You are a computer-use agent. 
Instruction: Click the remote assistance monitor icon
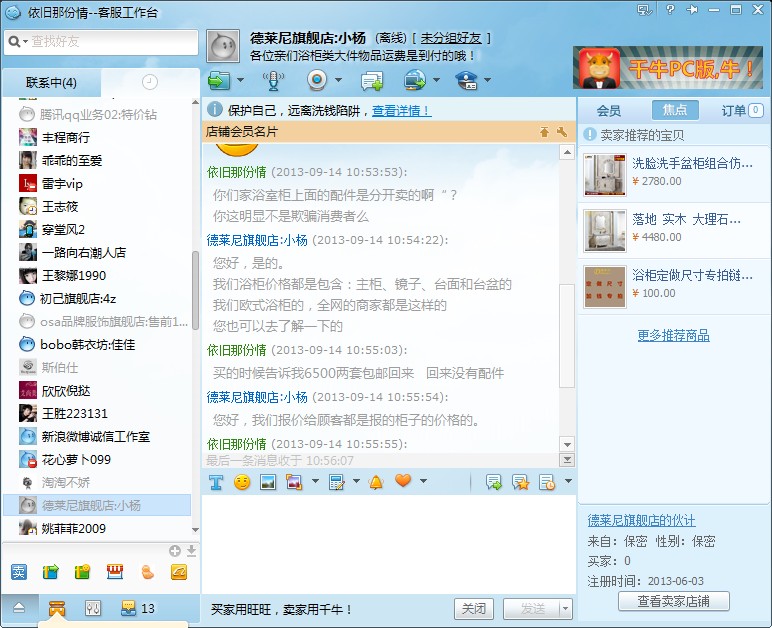(x=415, y=80)
